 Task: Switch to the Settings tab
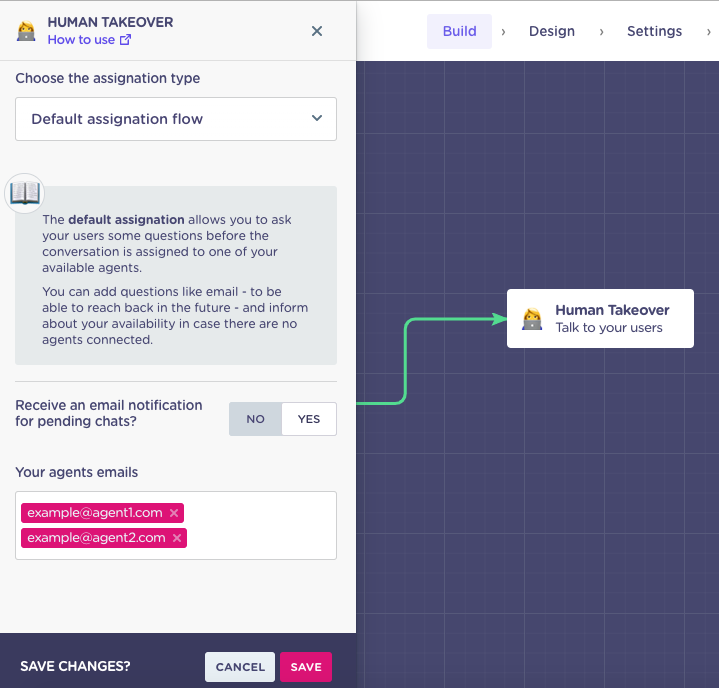click(x=654, y=31)
